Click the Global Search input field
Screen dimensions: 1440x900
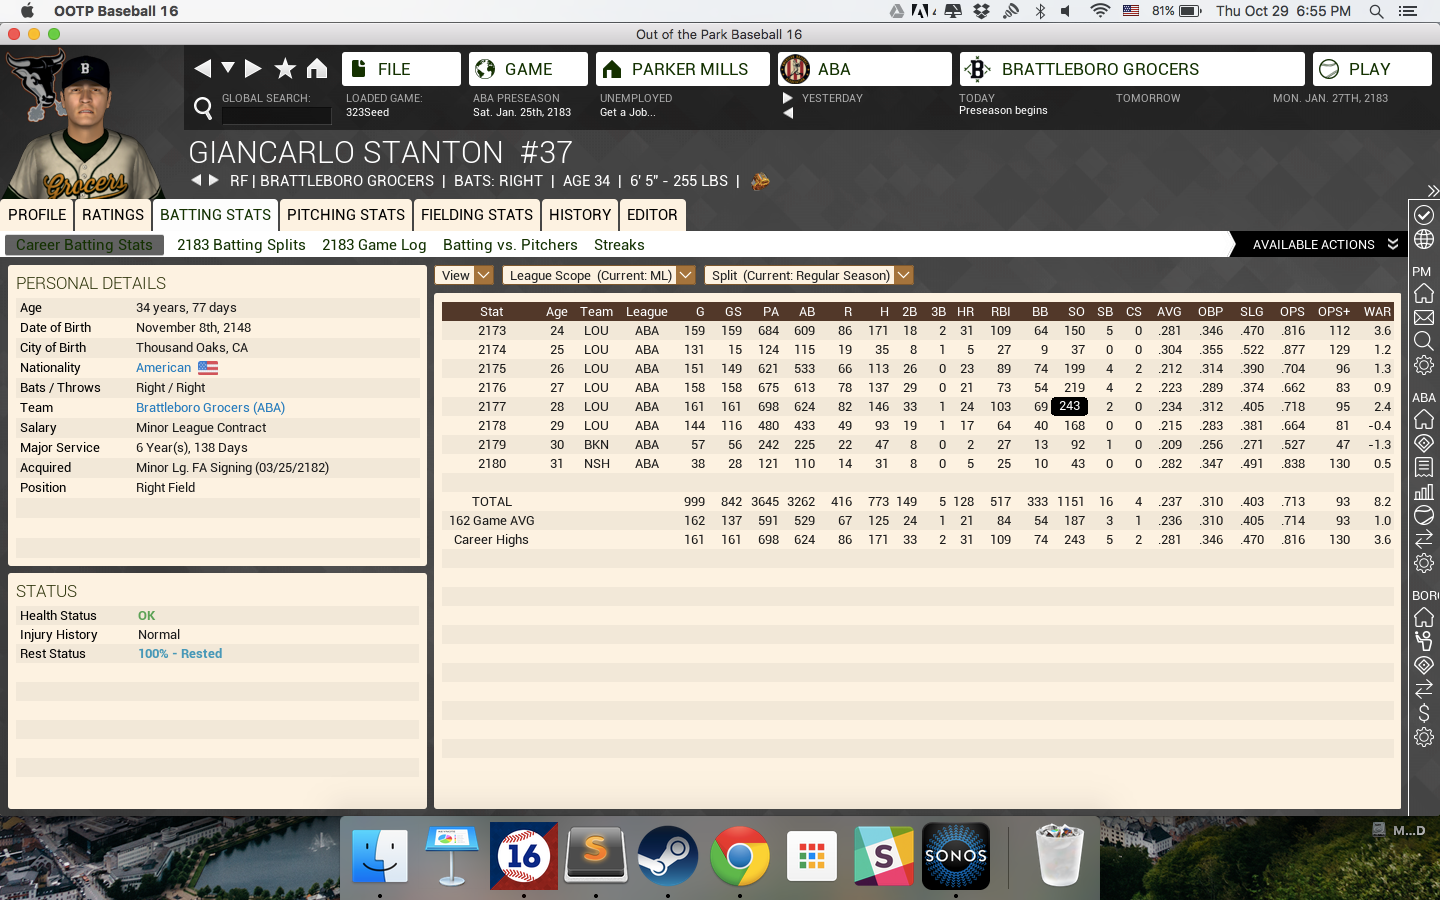[x=276, y=115]
